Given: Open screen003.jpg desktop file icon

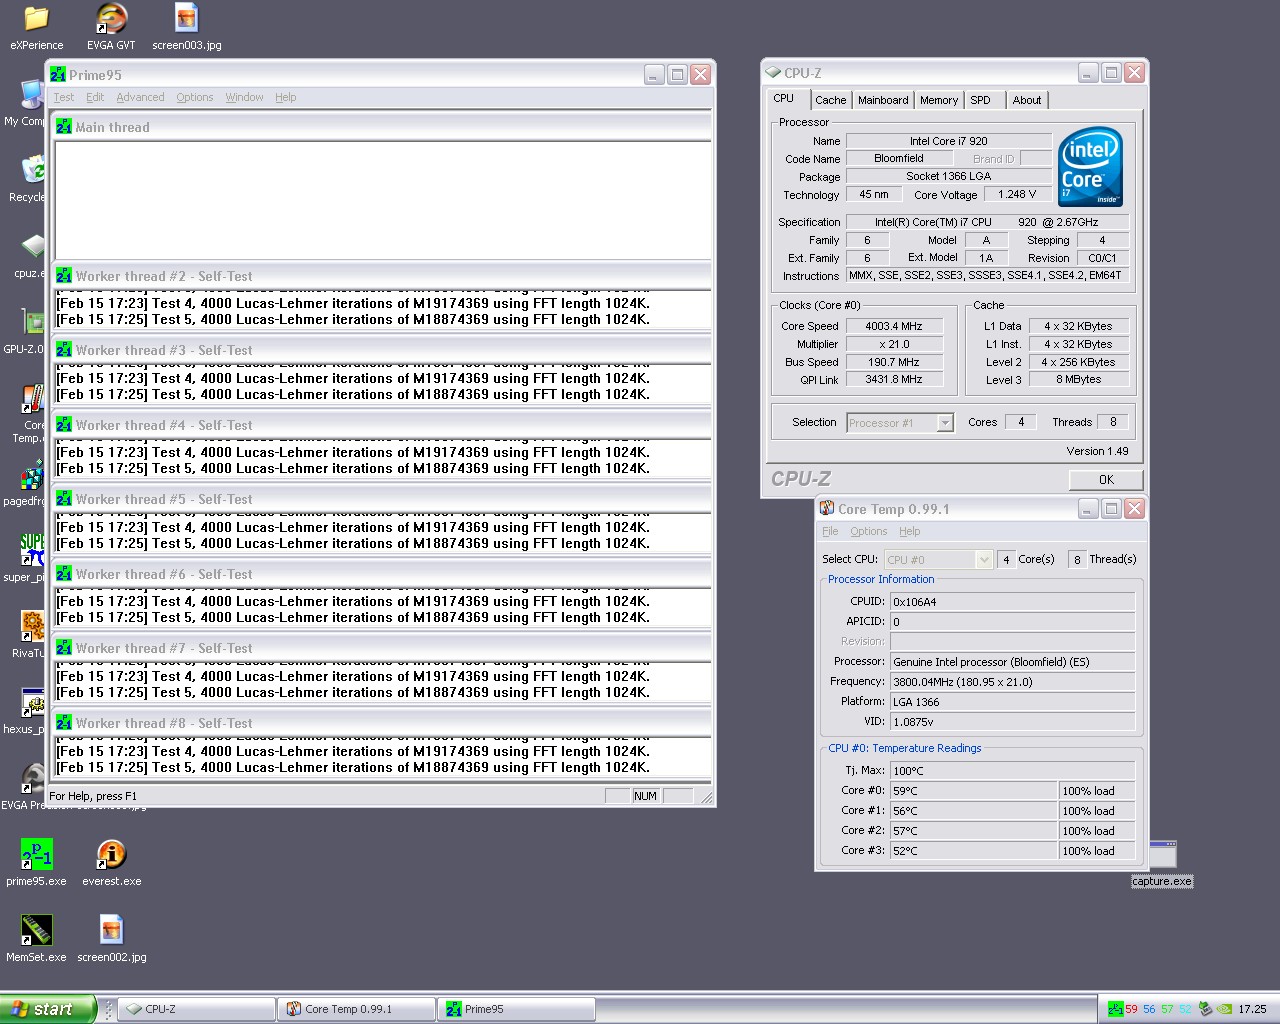Looking at the screenshot, I should pyautogui.click(x=186, y=19).
